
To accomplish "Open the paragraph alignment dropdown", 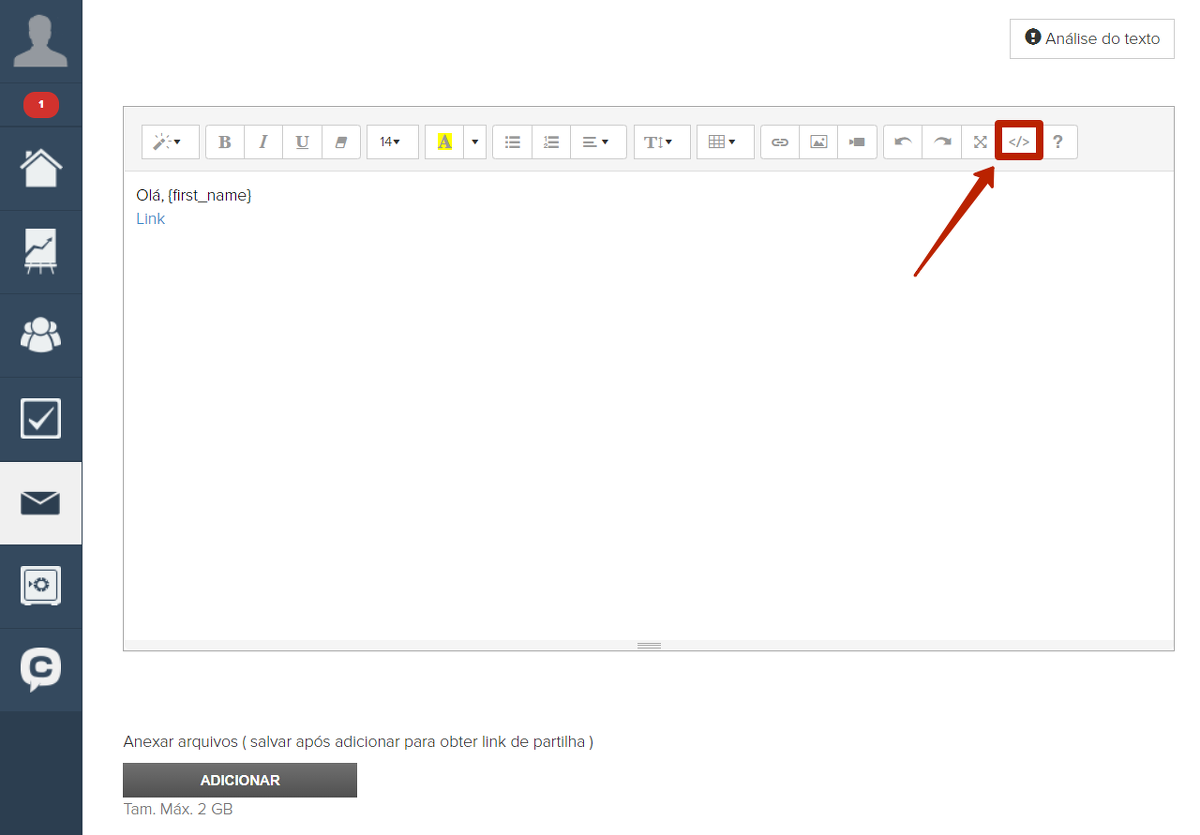I will pos(597,142).
